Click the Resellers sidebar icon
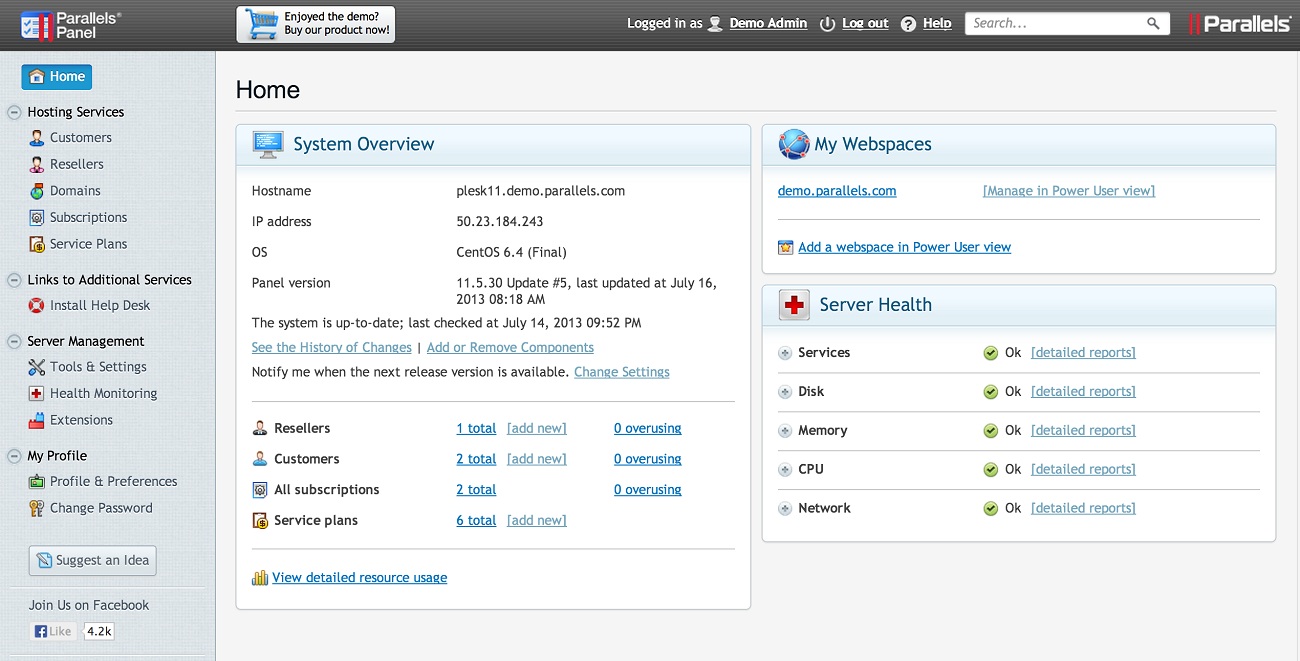 pyautogui.click(x=37, y=164)
